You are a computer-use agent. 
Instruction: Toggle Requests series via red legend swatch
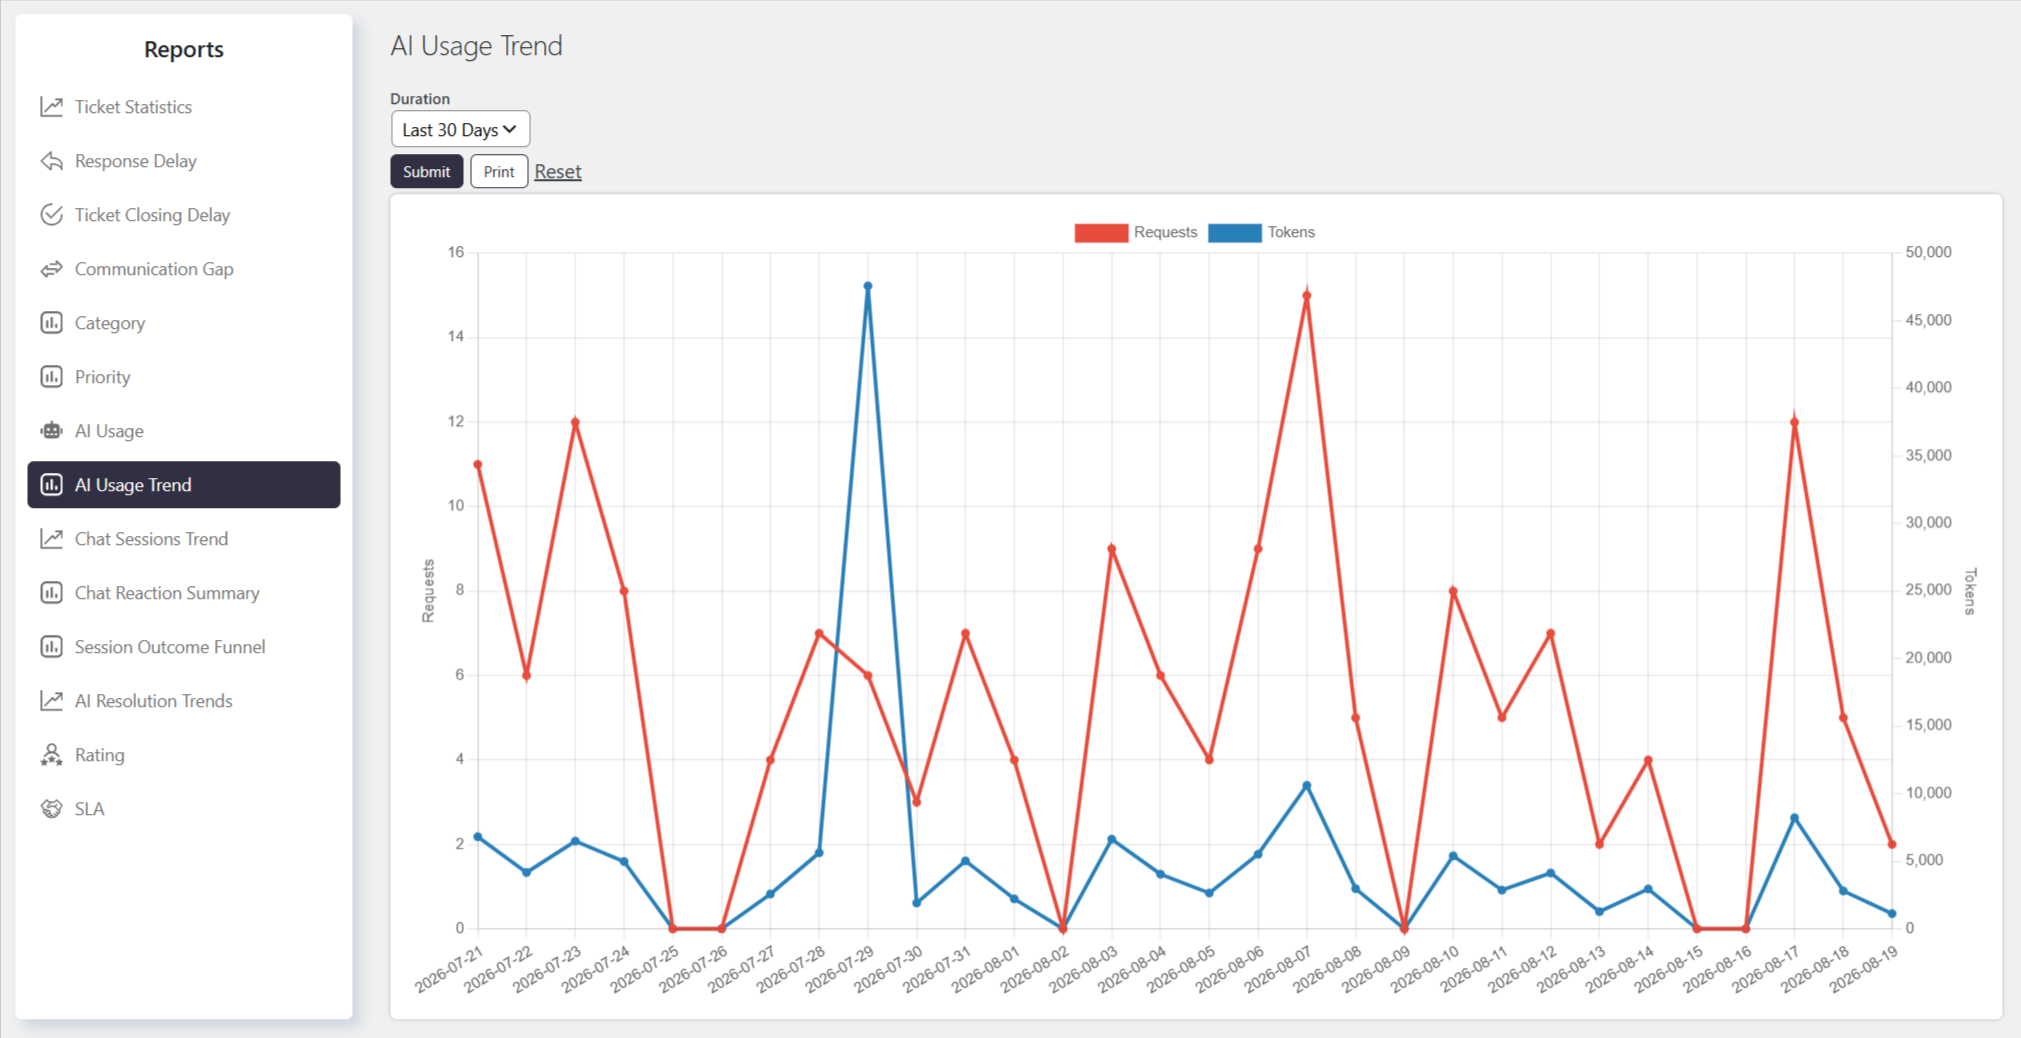coord(1101,233)
